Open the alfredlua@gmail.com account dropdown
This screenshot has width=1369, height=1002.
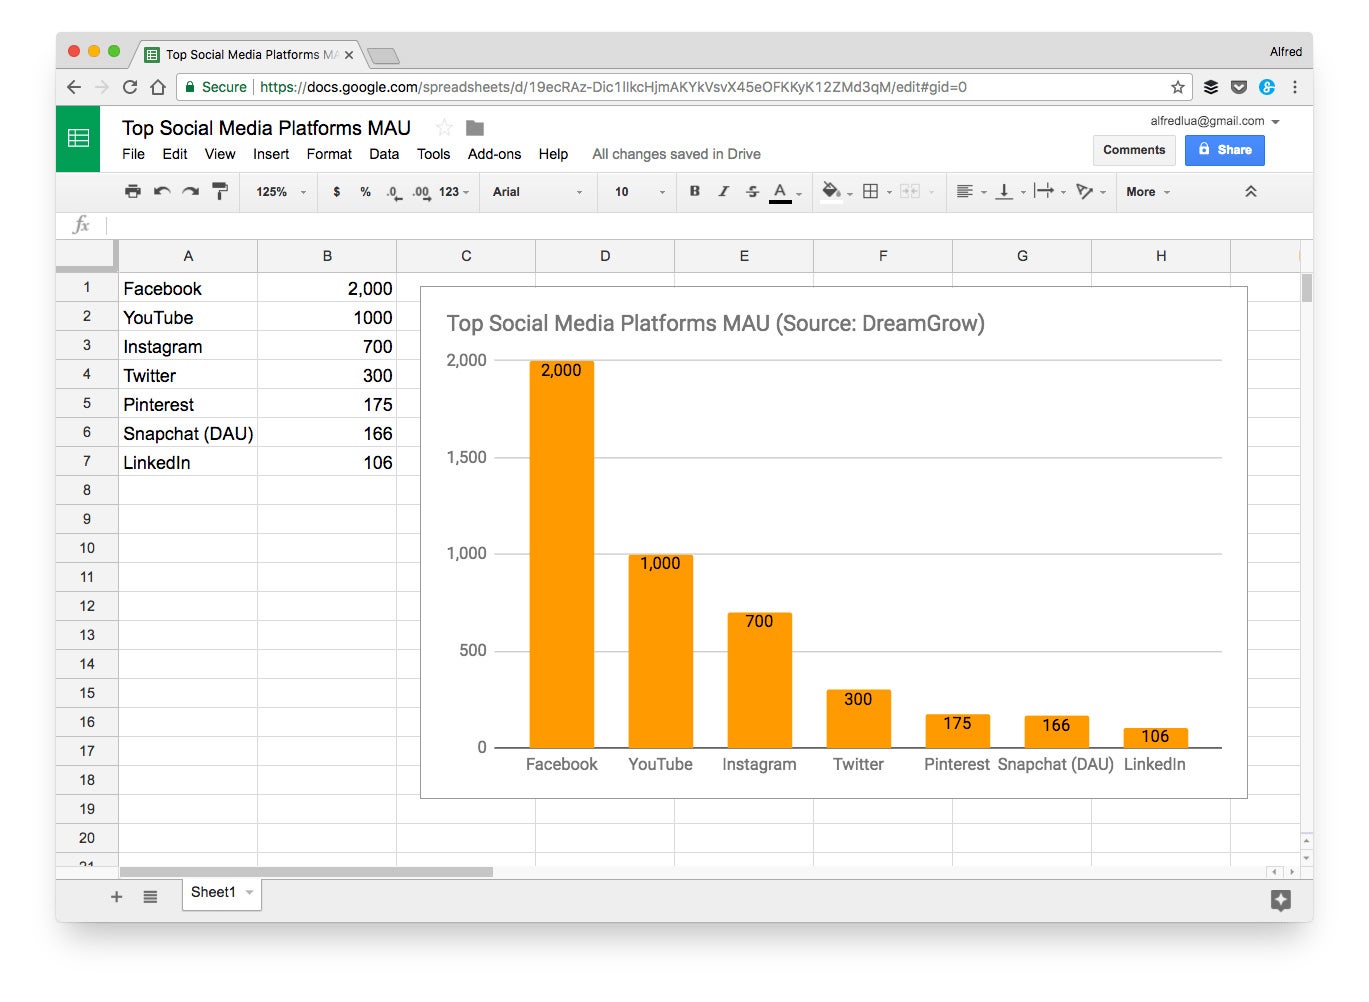pyautogui.click(x=1215, y=121)
